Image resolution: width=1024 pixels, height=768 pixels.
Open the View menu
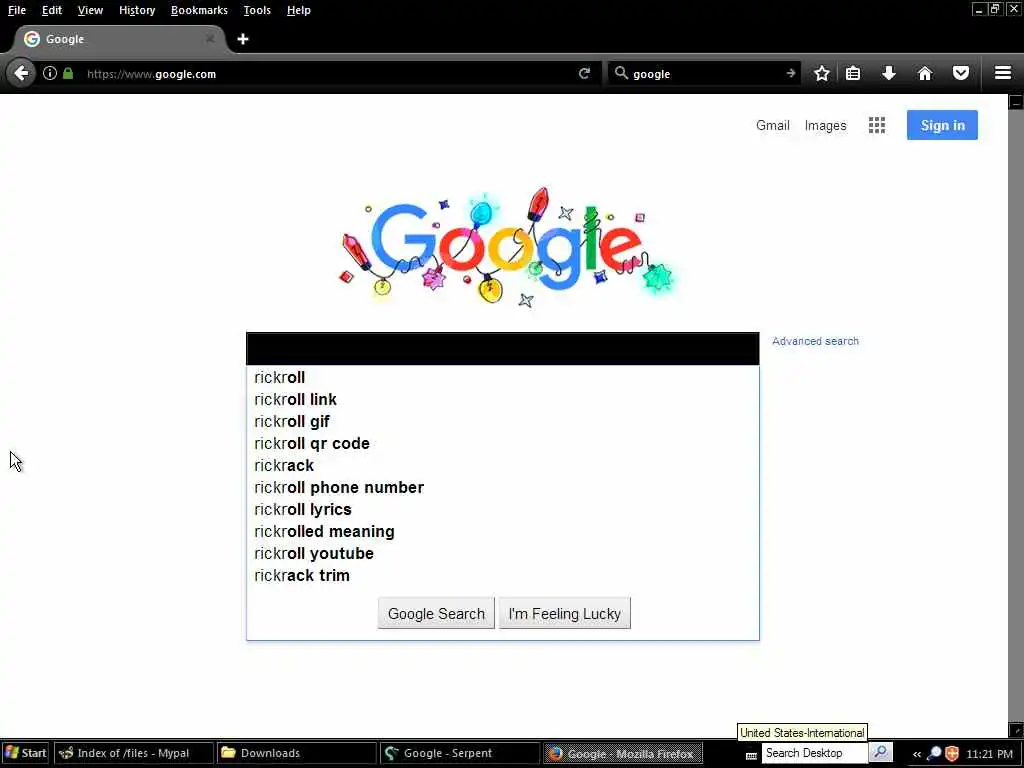click(x=90, y=10)
